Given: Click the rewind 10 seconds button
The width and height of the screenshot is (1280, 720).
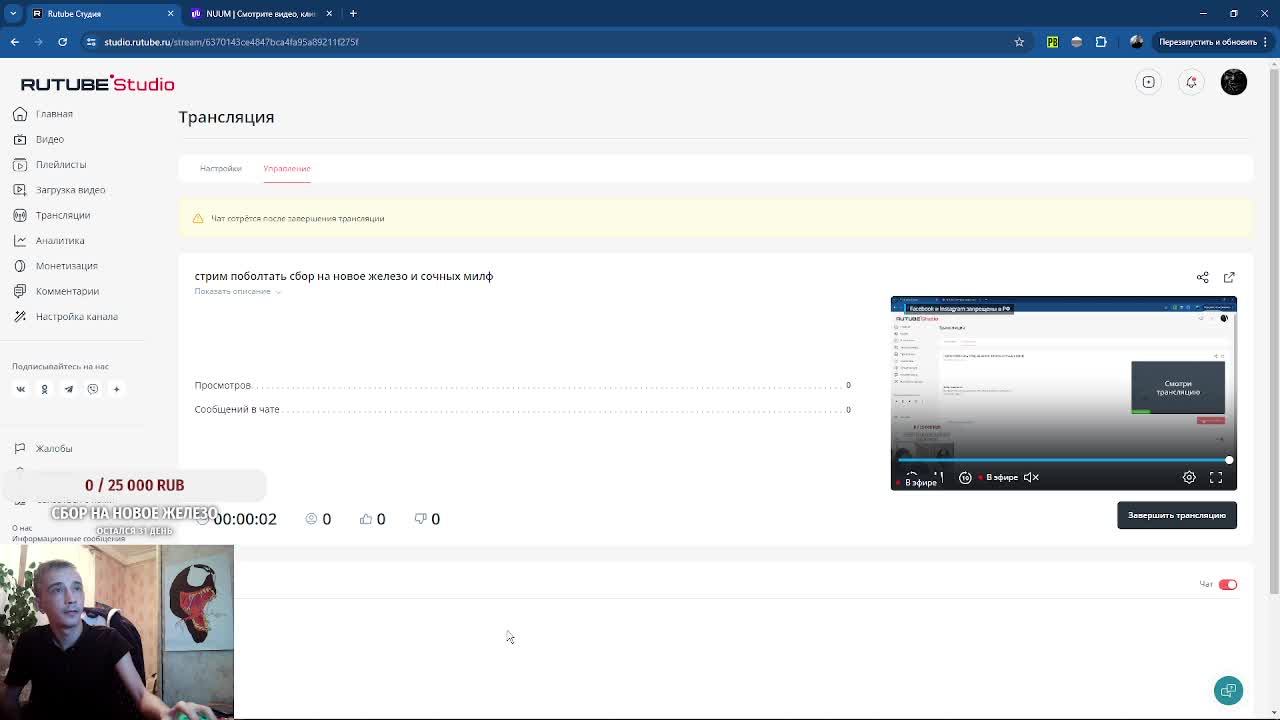Looking at the screenshot, I should 965,477.
